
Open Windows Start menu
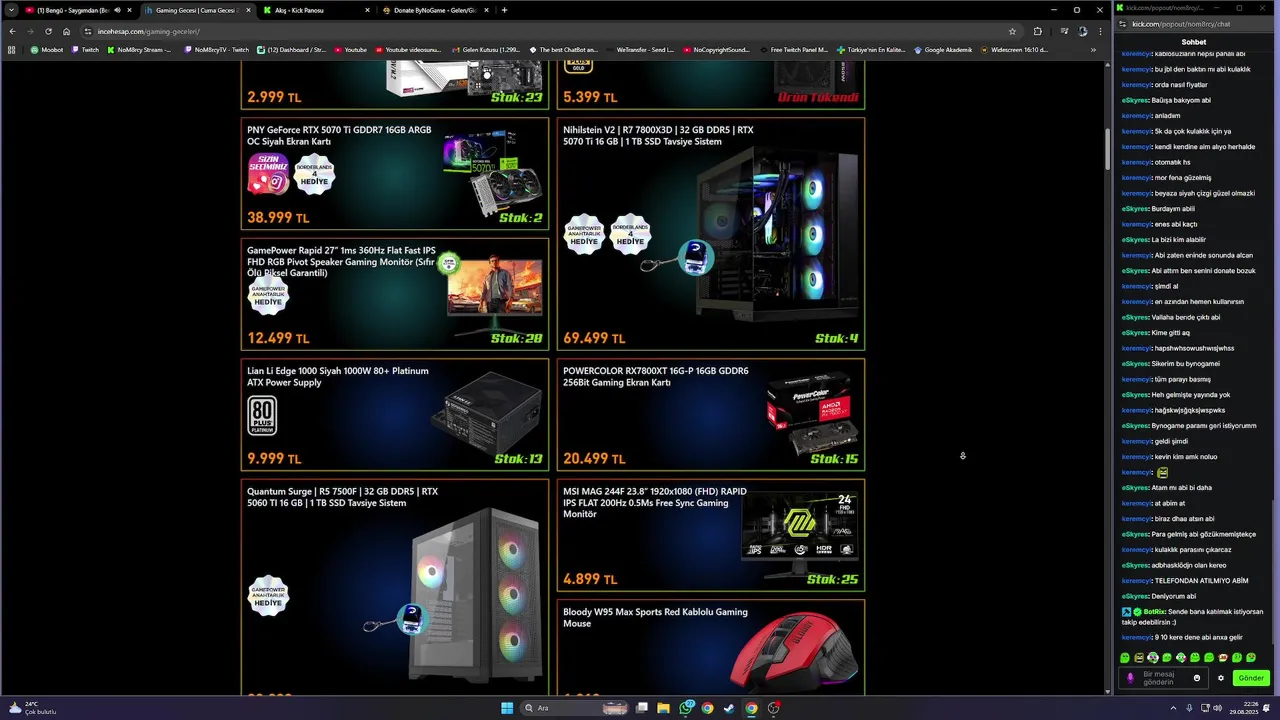[x=506, y=708]
